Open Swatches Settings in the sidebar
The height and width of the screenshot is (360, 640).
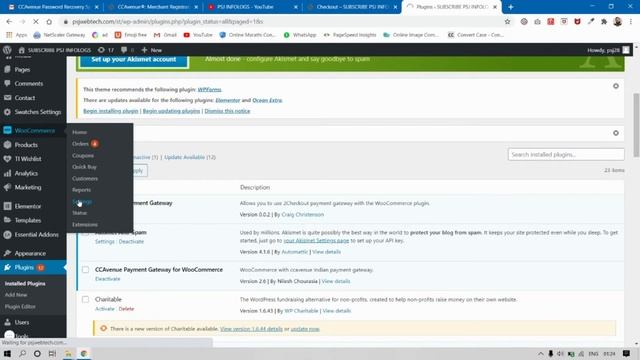38,112
